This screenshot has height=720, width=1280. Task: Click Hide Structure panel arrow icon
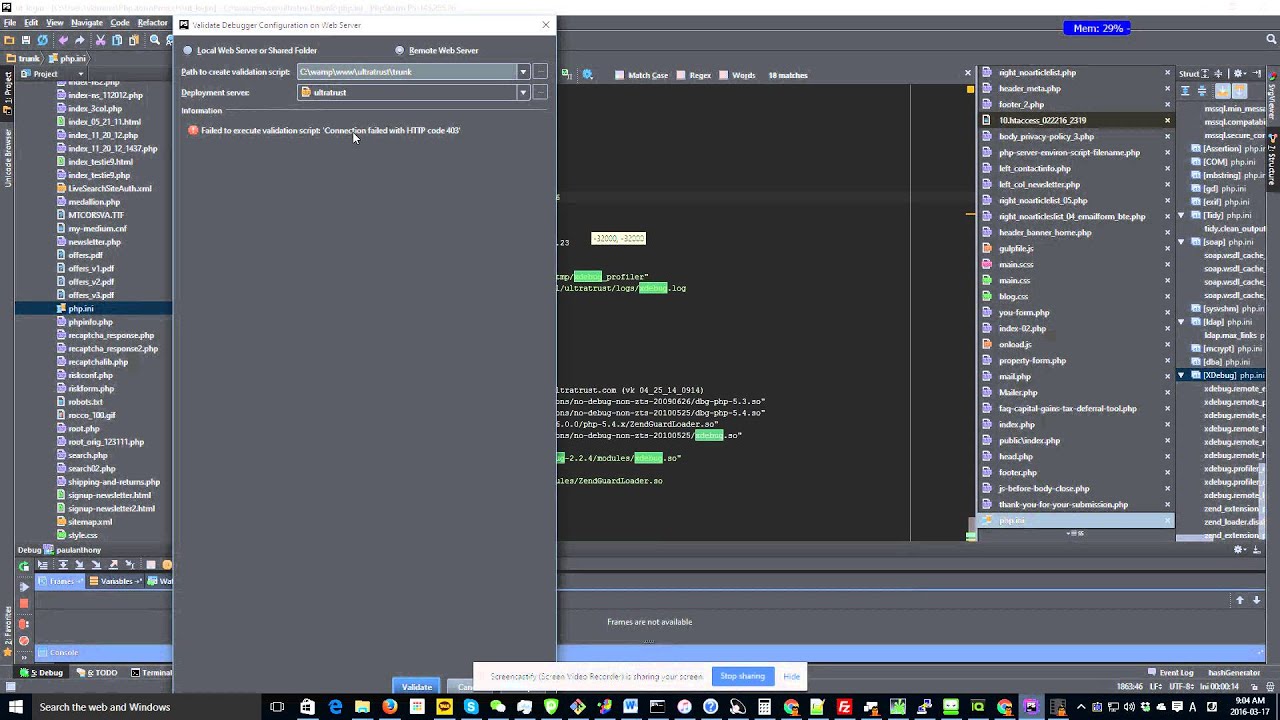click(1257, 74)
